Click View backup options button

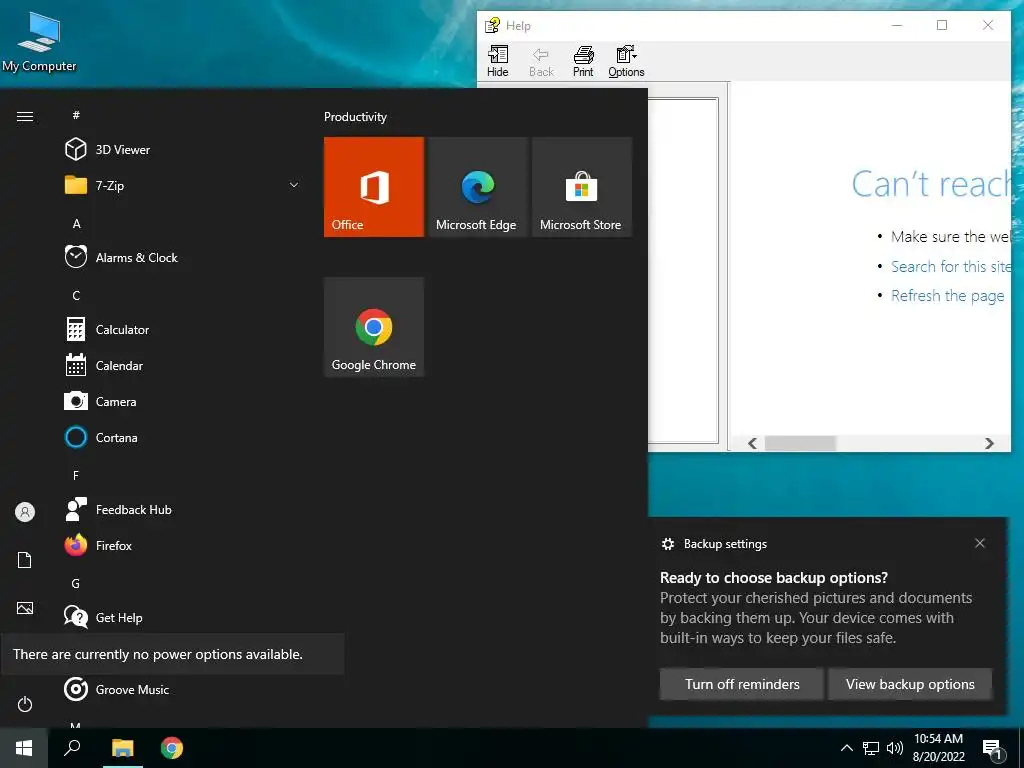[x=910, y=684]
